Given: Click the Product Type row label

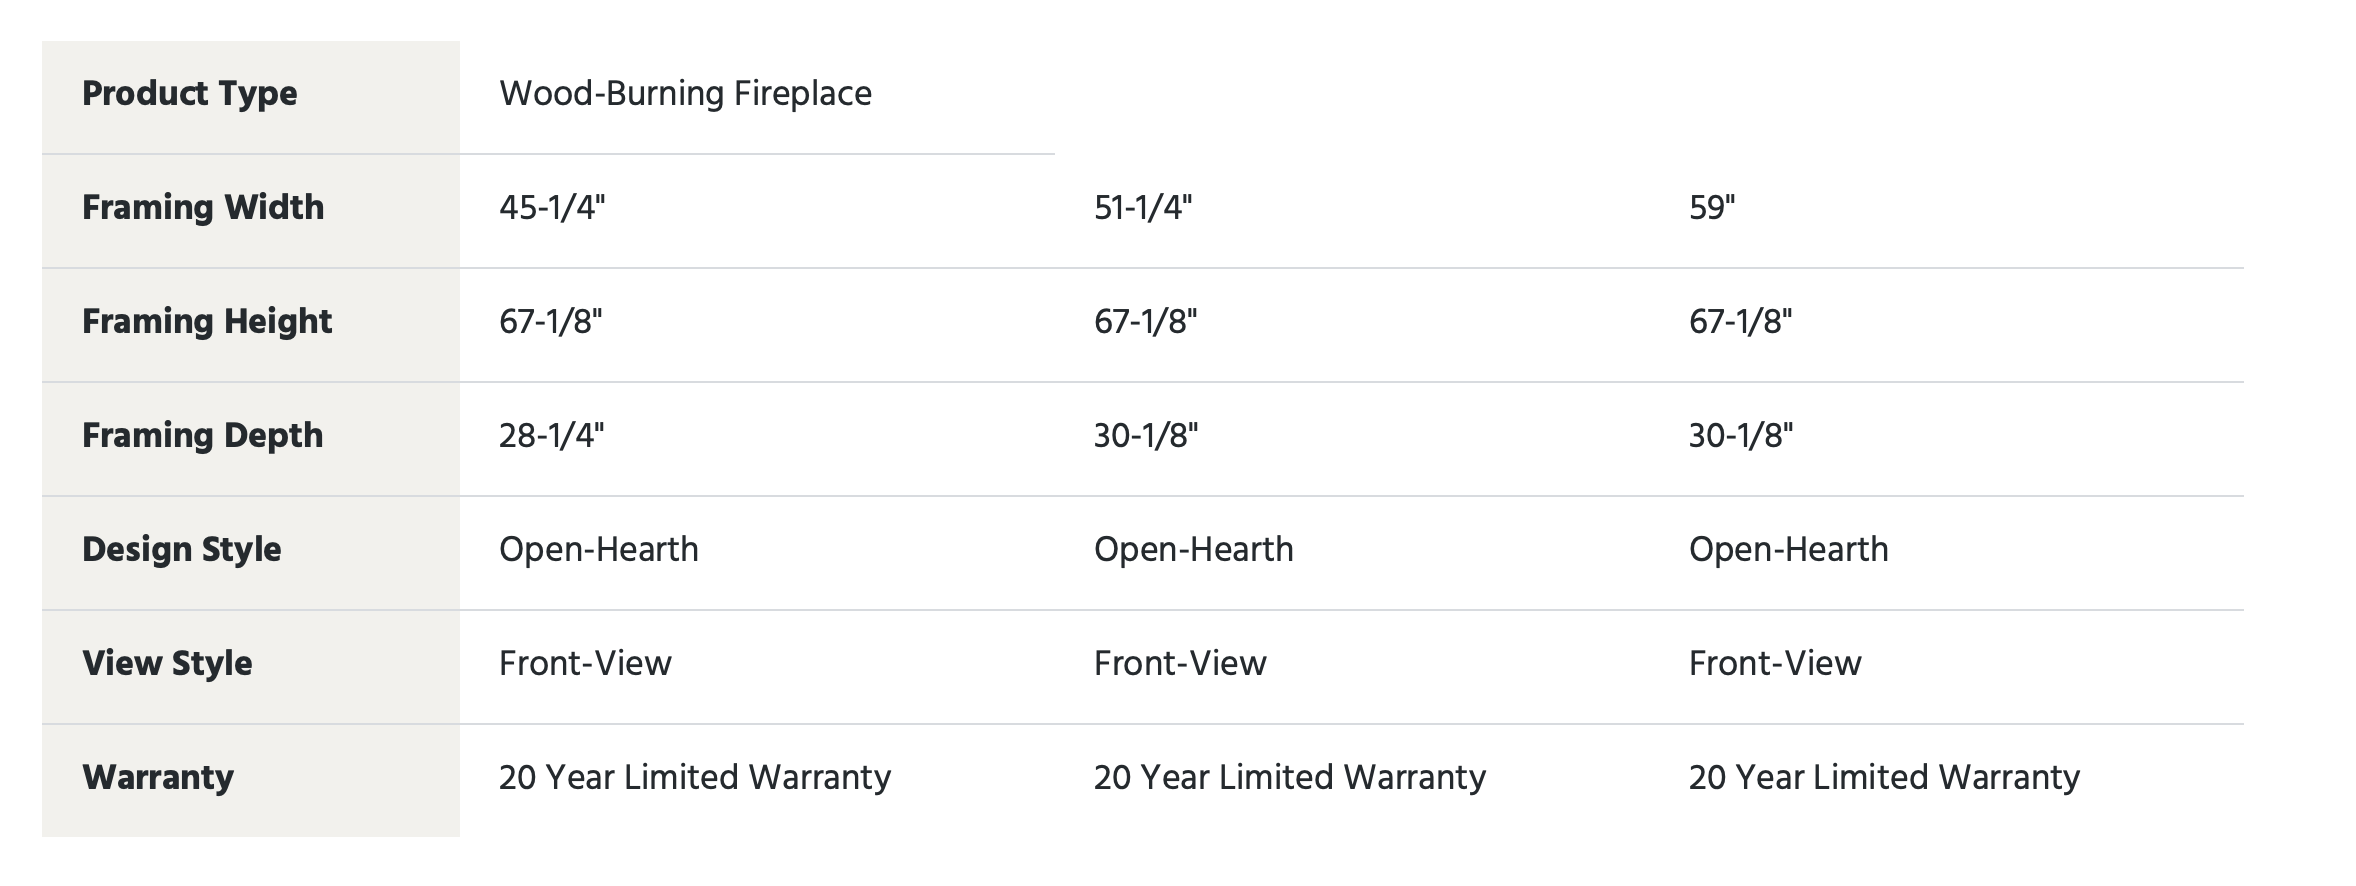Looking at the screenshot, I should tap(189, 94).
